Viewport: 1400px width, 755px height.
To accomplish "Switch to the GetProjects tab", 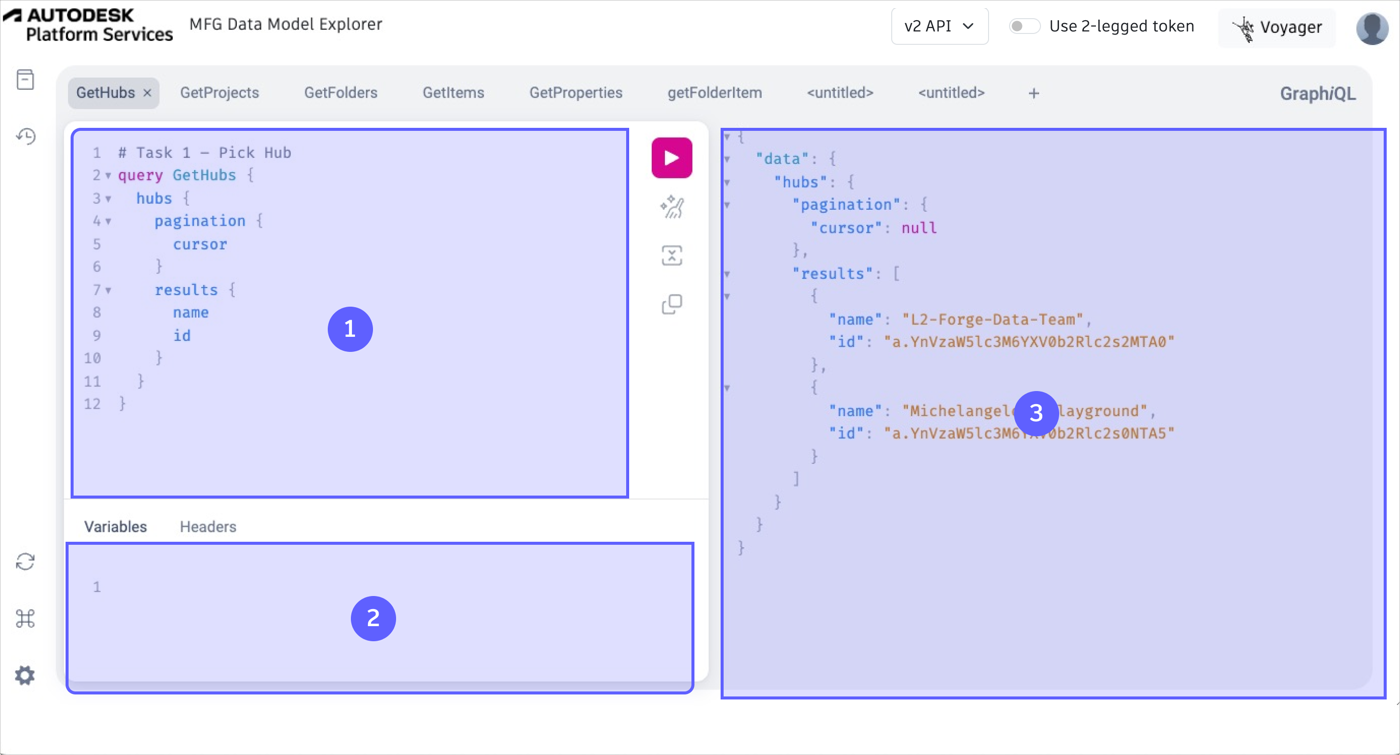I will [x=219, y=93].
